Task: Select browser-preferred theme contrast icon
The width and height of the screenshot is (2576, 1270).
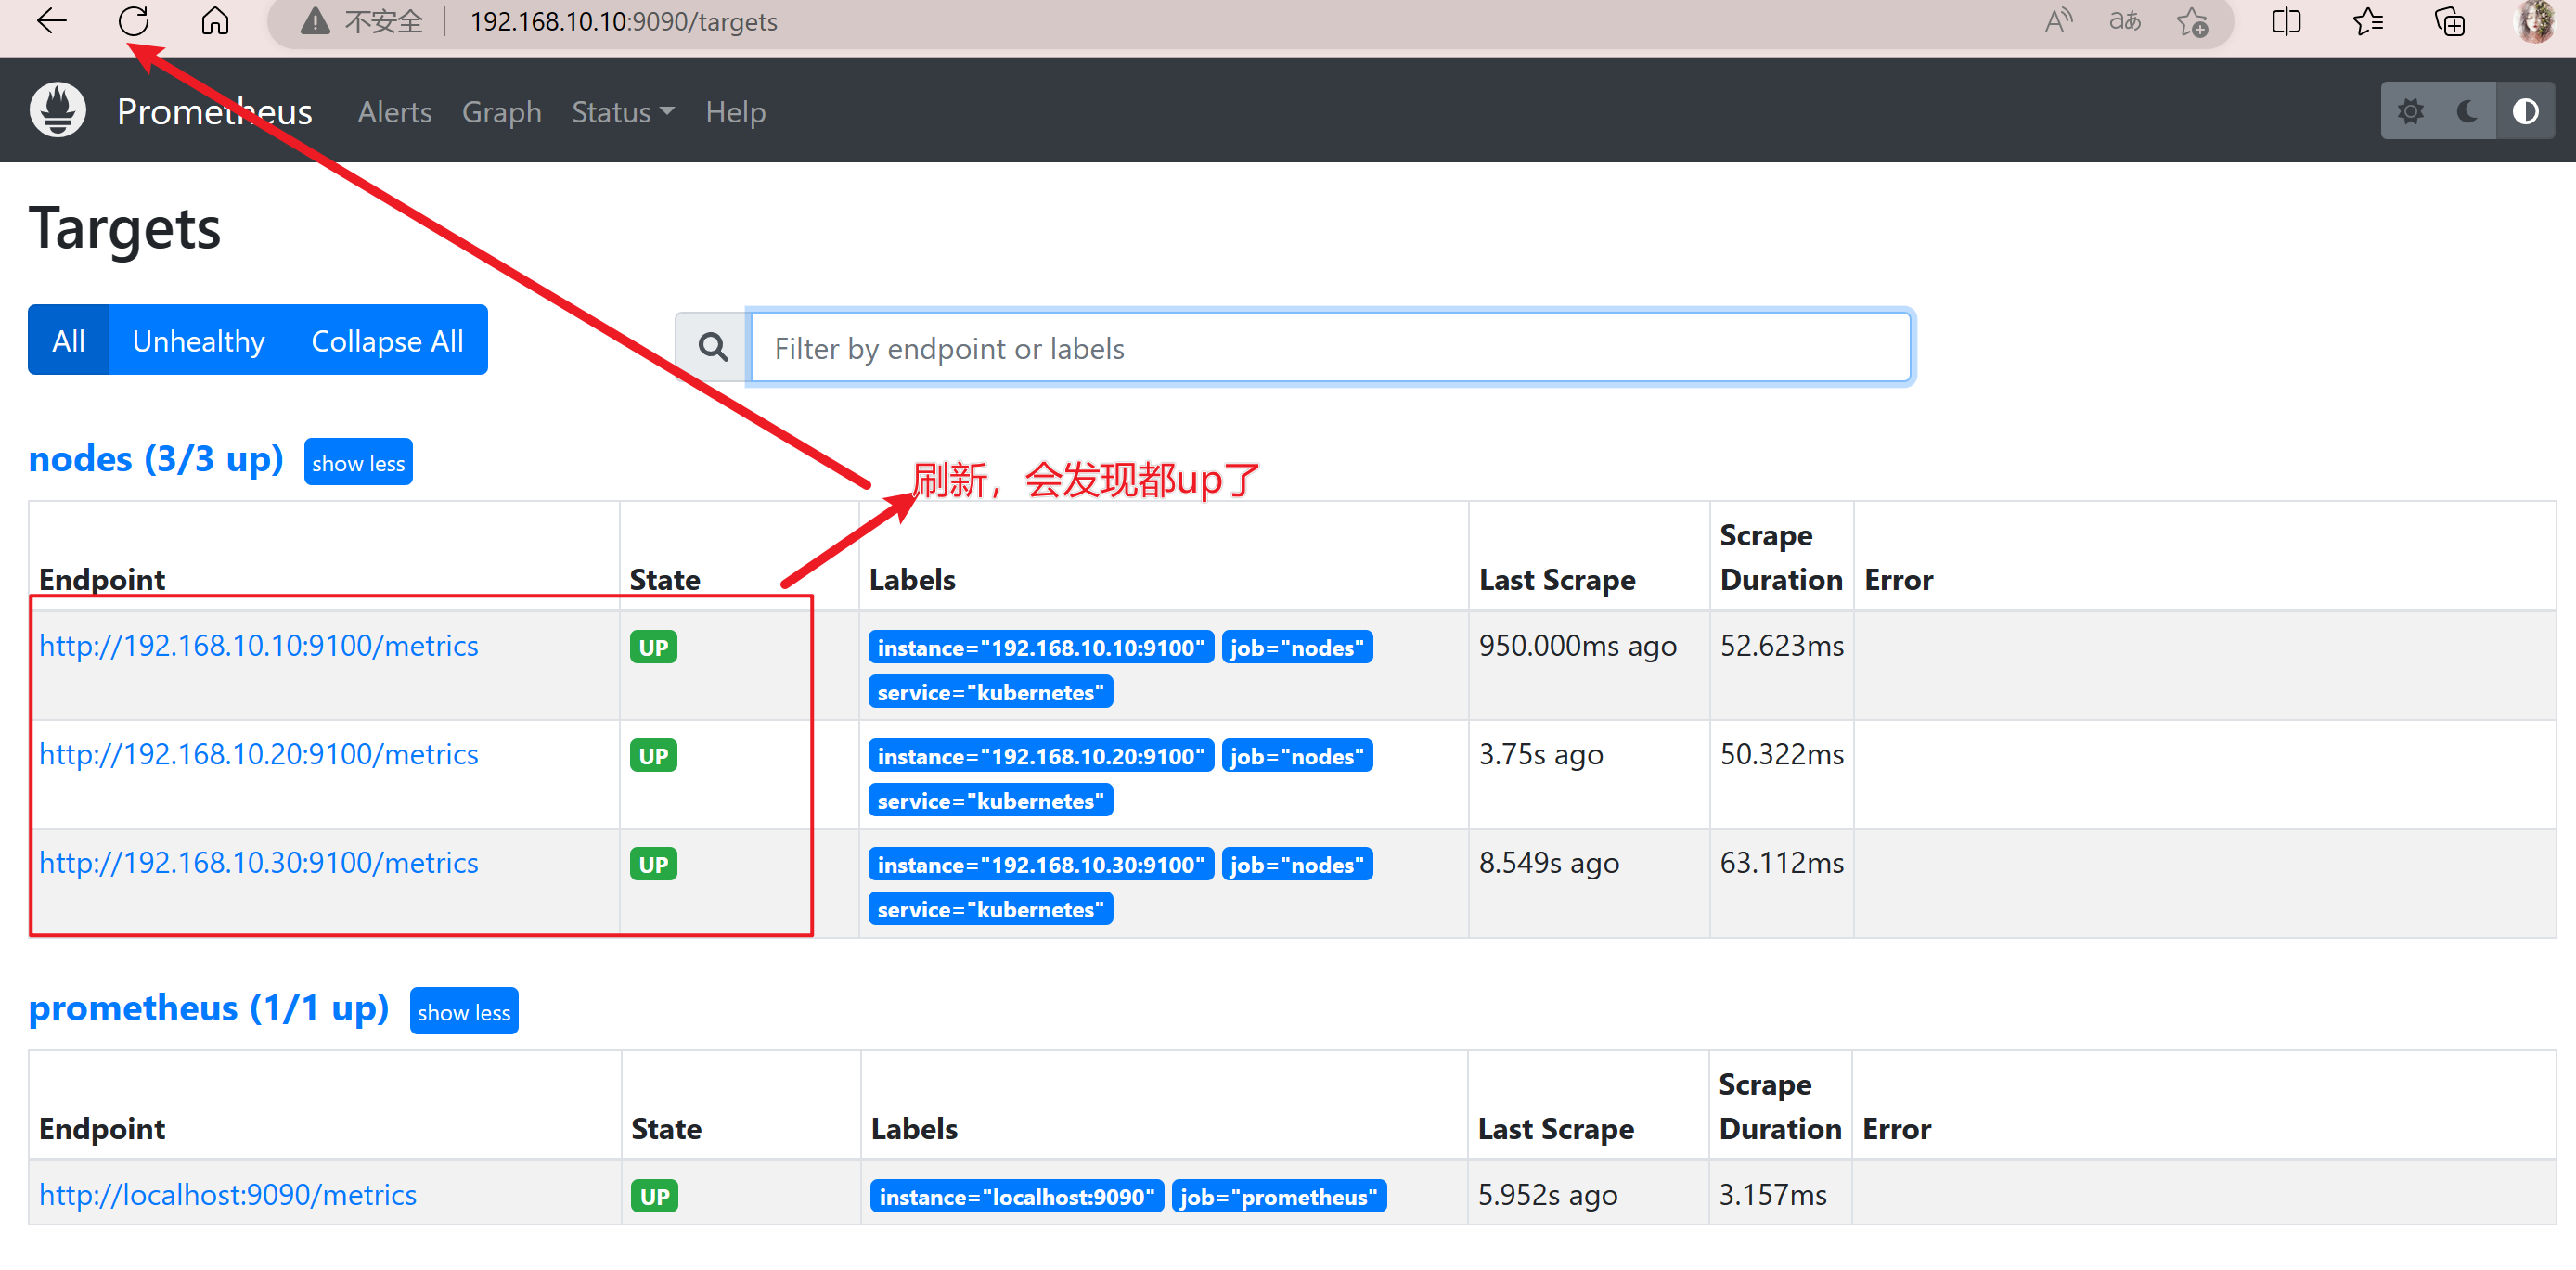Action: point(2525,111)
